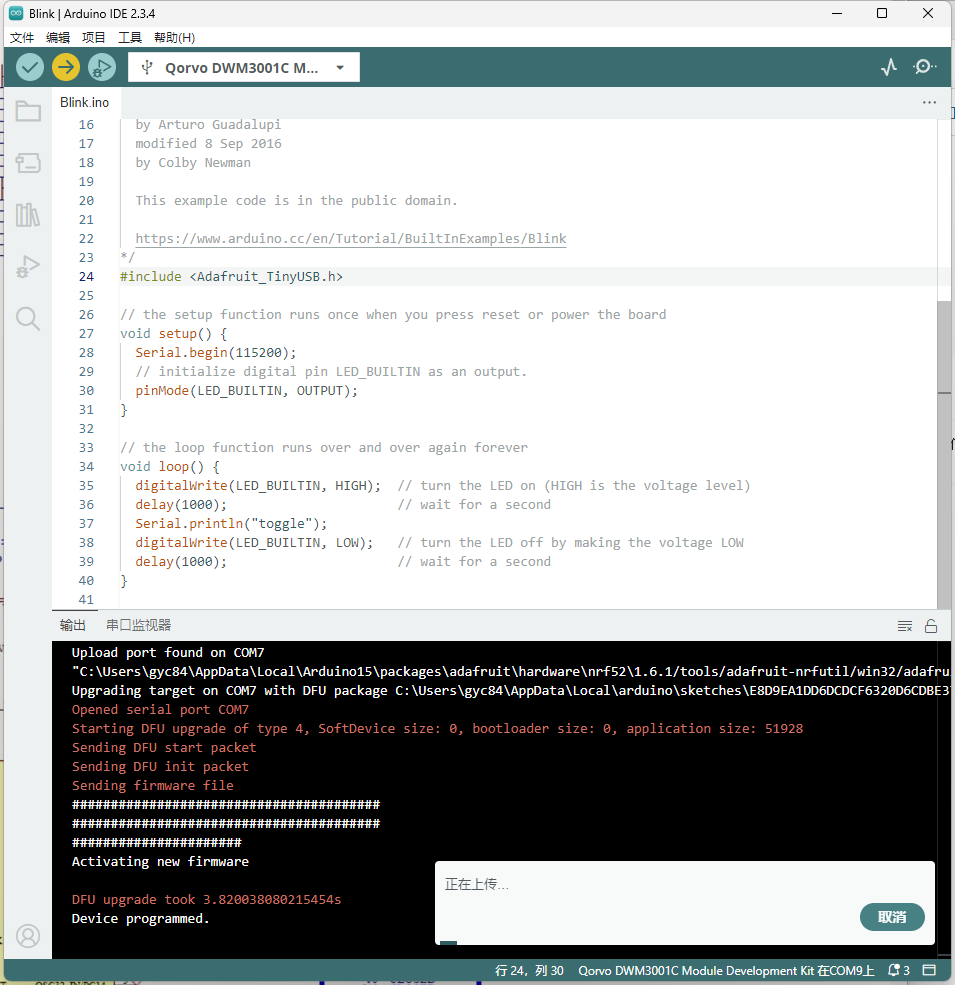955x985 pixels.
Task: Switch to the 输出 output tab
Action: (x=73, y=625)
